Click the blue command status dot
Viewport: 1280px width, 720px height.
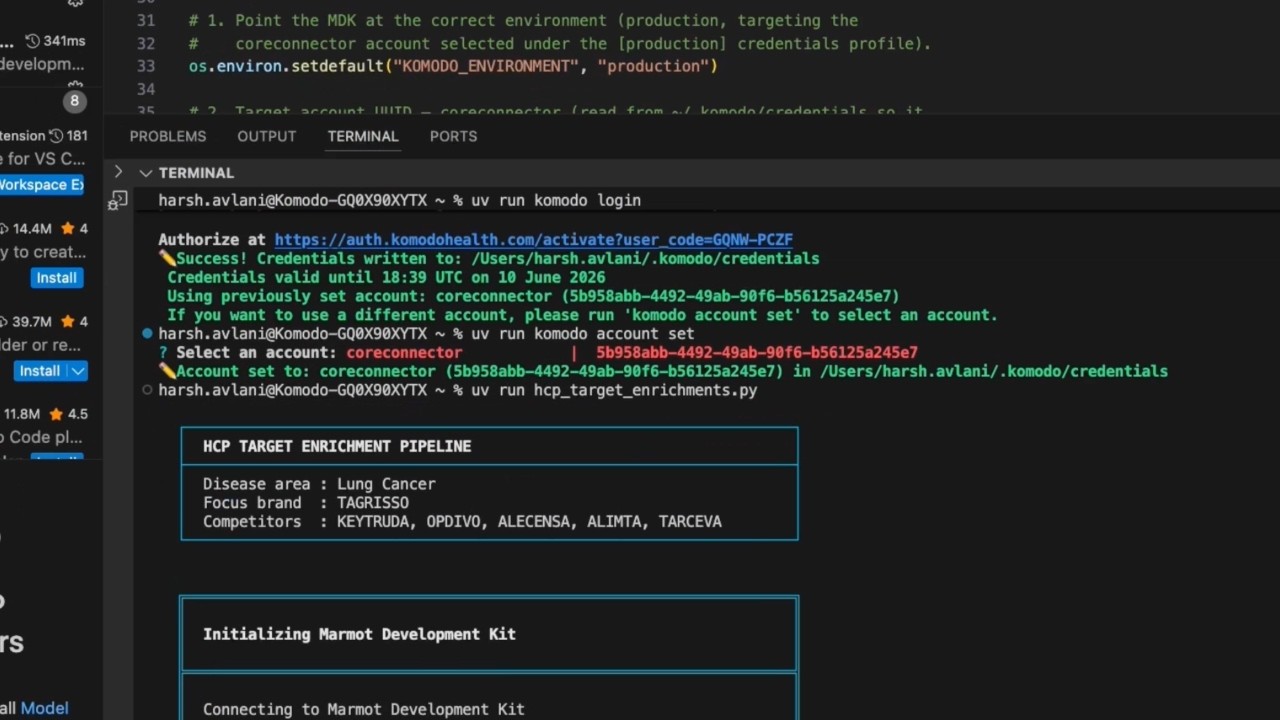(x=147, y=333)
